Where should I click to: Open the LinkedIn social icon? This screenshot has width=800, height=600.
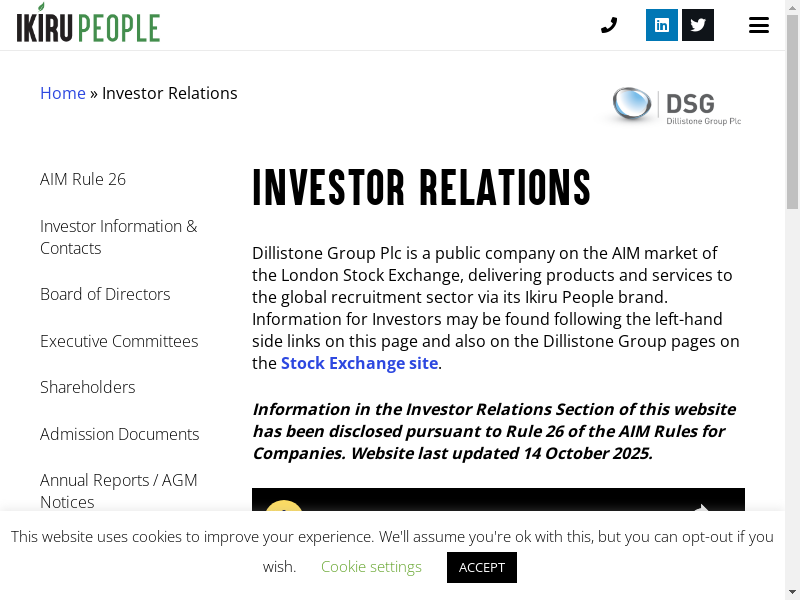click(x=661, y=25)
